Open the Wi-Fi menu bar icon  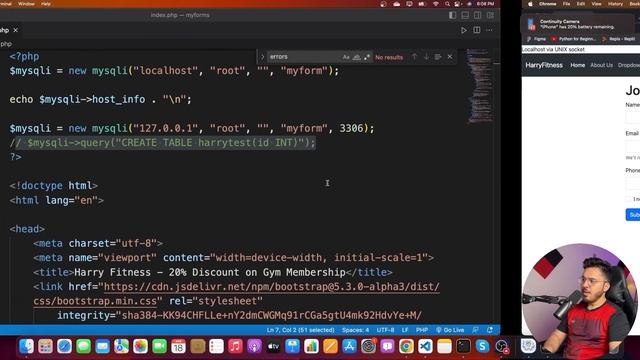436,4
